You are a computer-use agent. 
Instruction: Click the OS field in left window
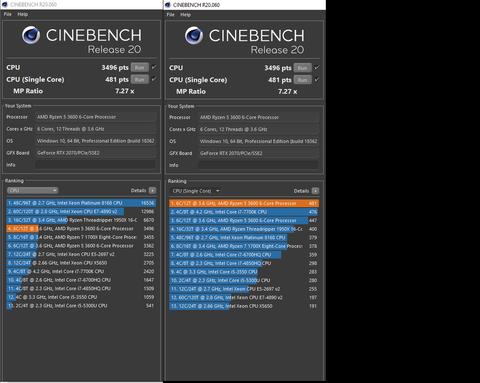coord(95,141)
